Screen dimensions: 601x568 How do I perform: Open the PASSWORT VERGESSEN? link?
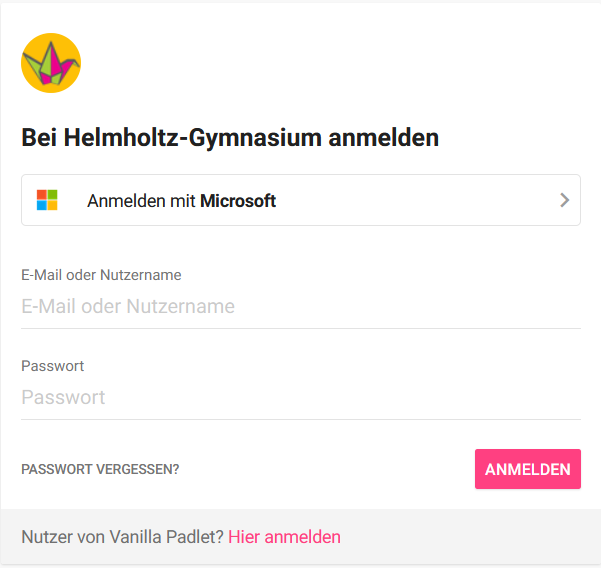tap(100, 470)
